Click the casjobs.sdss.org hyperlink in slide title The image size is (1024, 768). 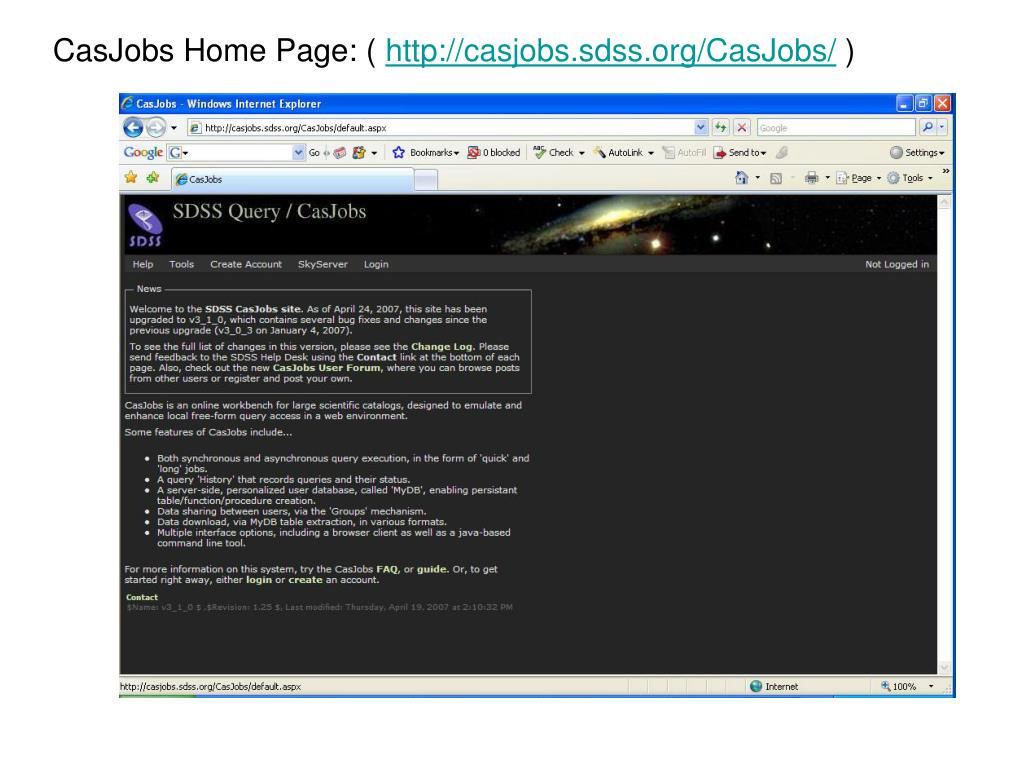[x=611, y=50]
